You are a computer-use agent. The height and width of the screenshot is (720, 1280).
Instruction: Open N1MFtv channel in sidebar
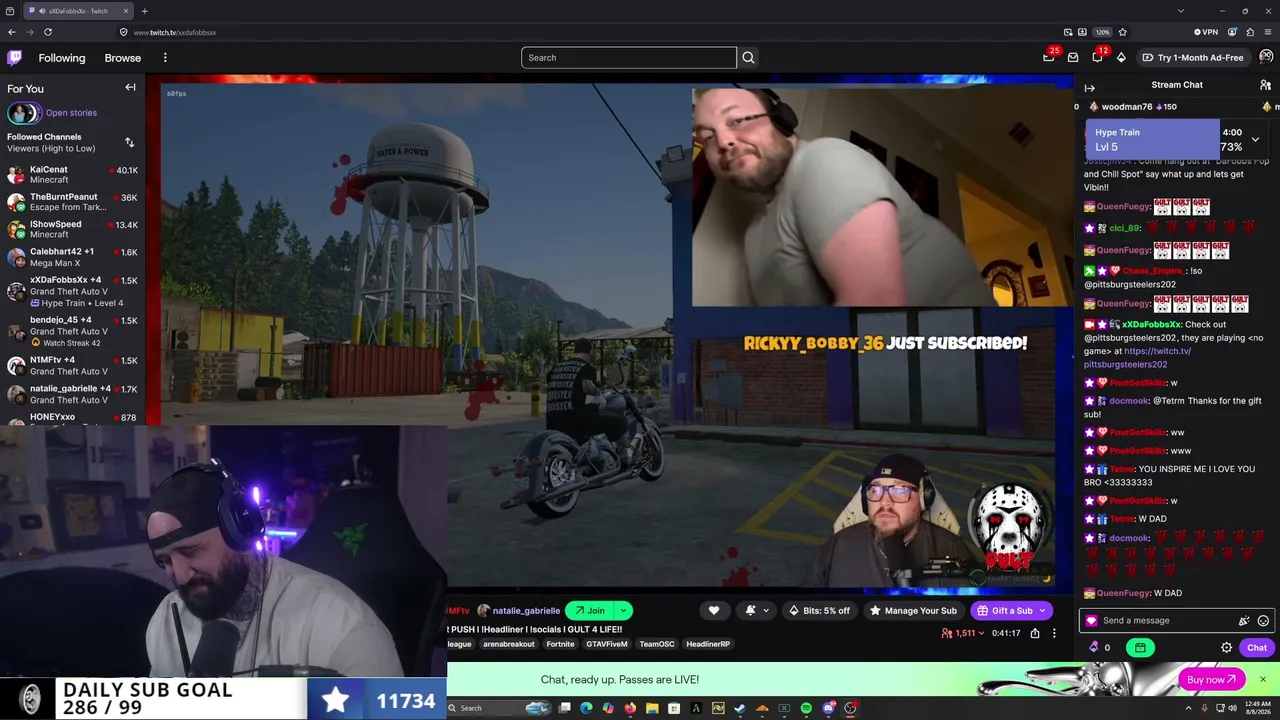(x=72, y=366)
